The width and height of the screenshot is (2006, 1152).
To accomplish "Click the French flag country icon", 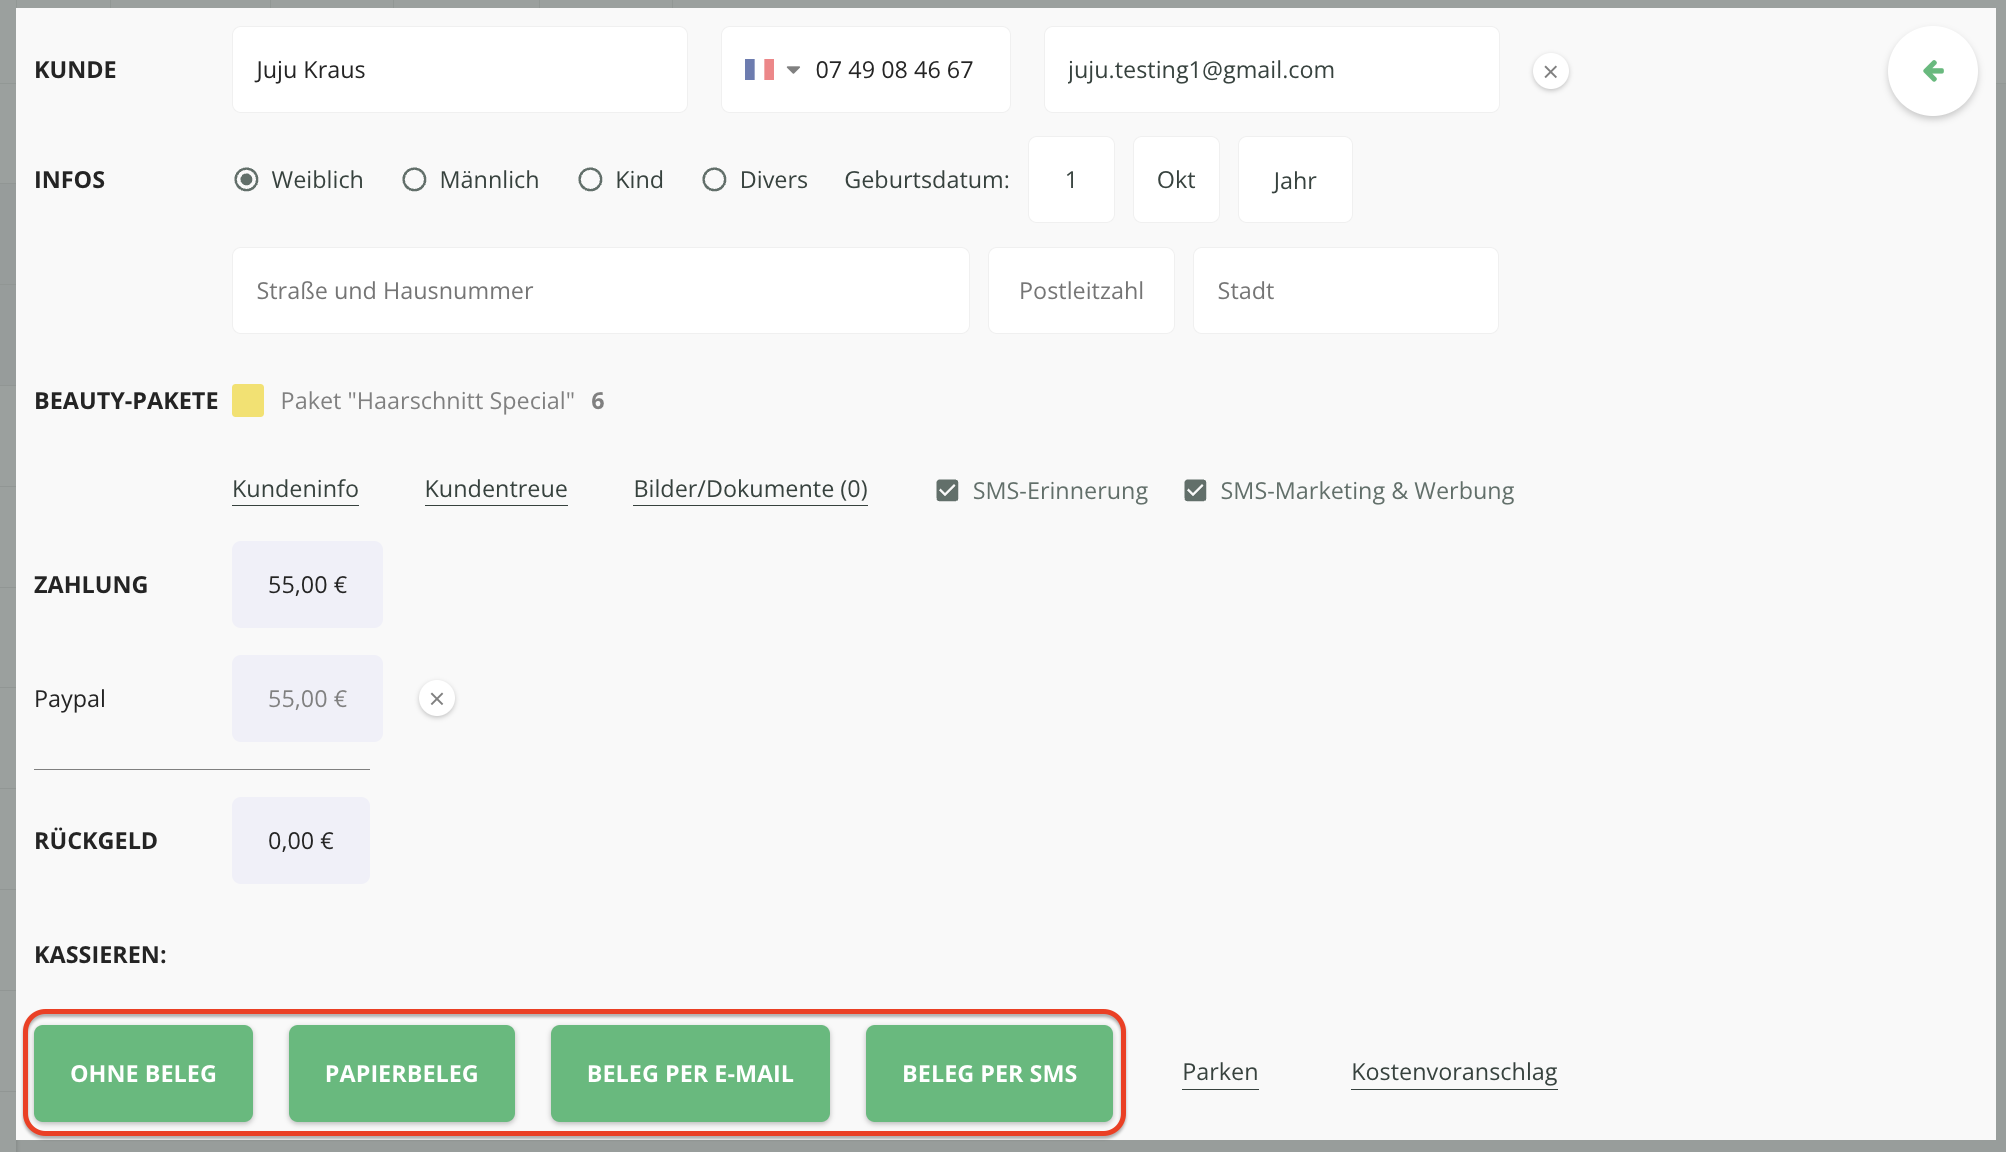I will [x=759, y=70].
